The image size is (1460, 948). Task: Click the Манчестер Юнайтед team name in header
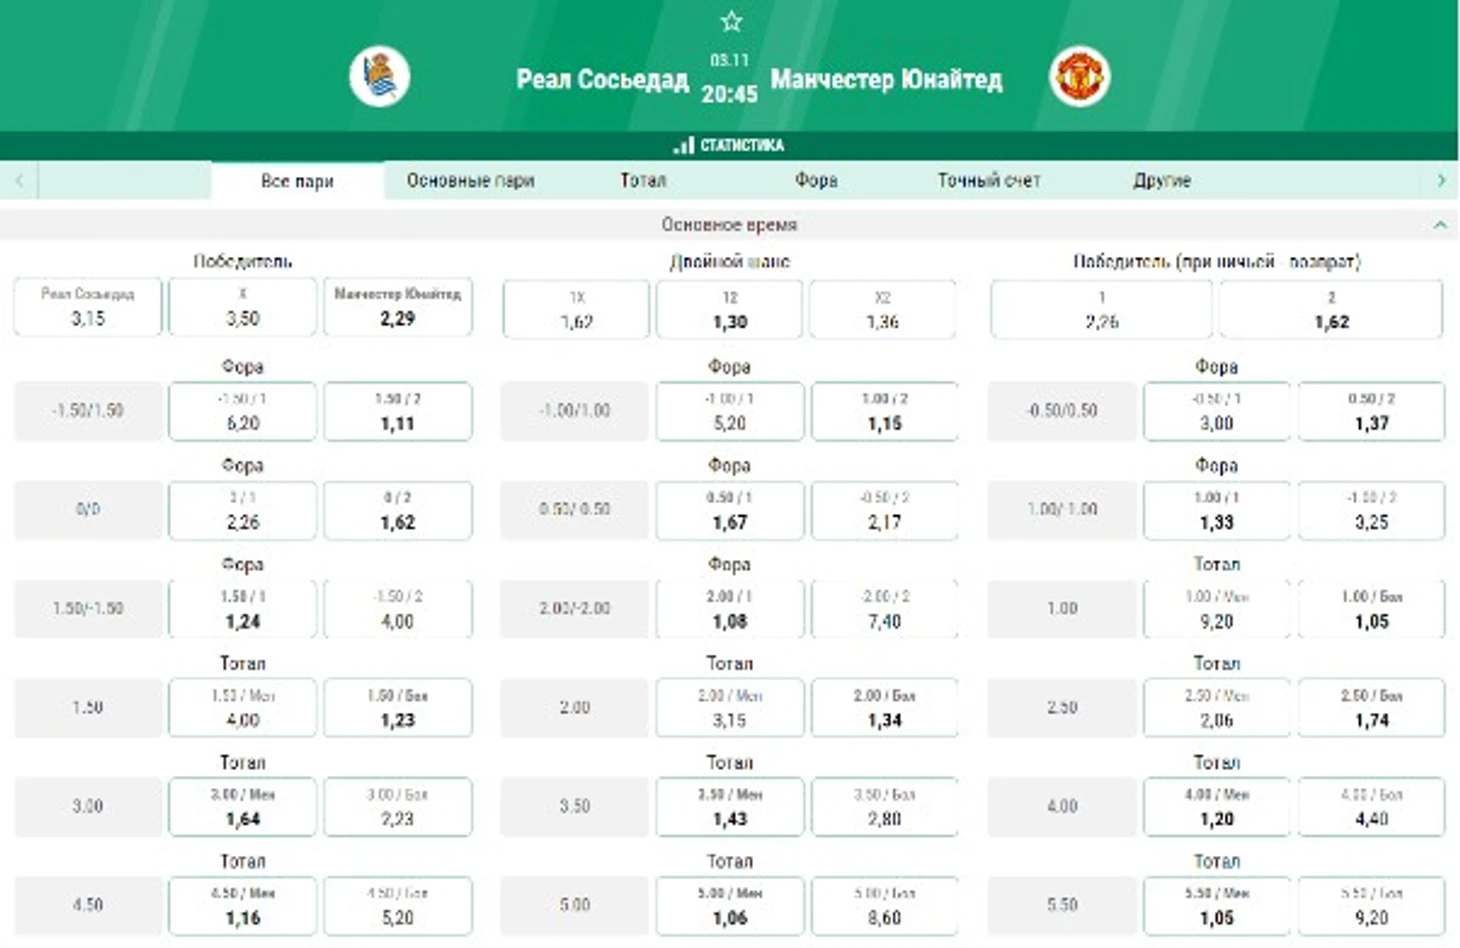pos(886,79)
